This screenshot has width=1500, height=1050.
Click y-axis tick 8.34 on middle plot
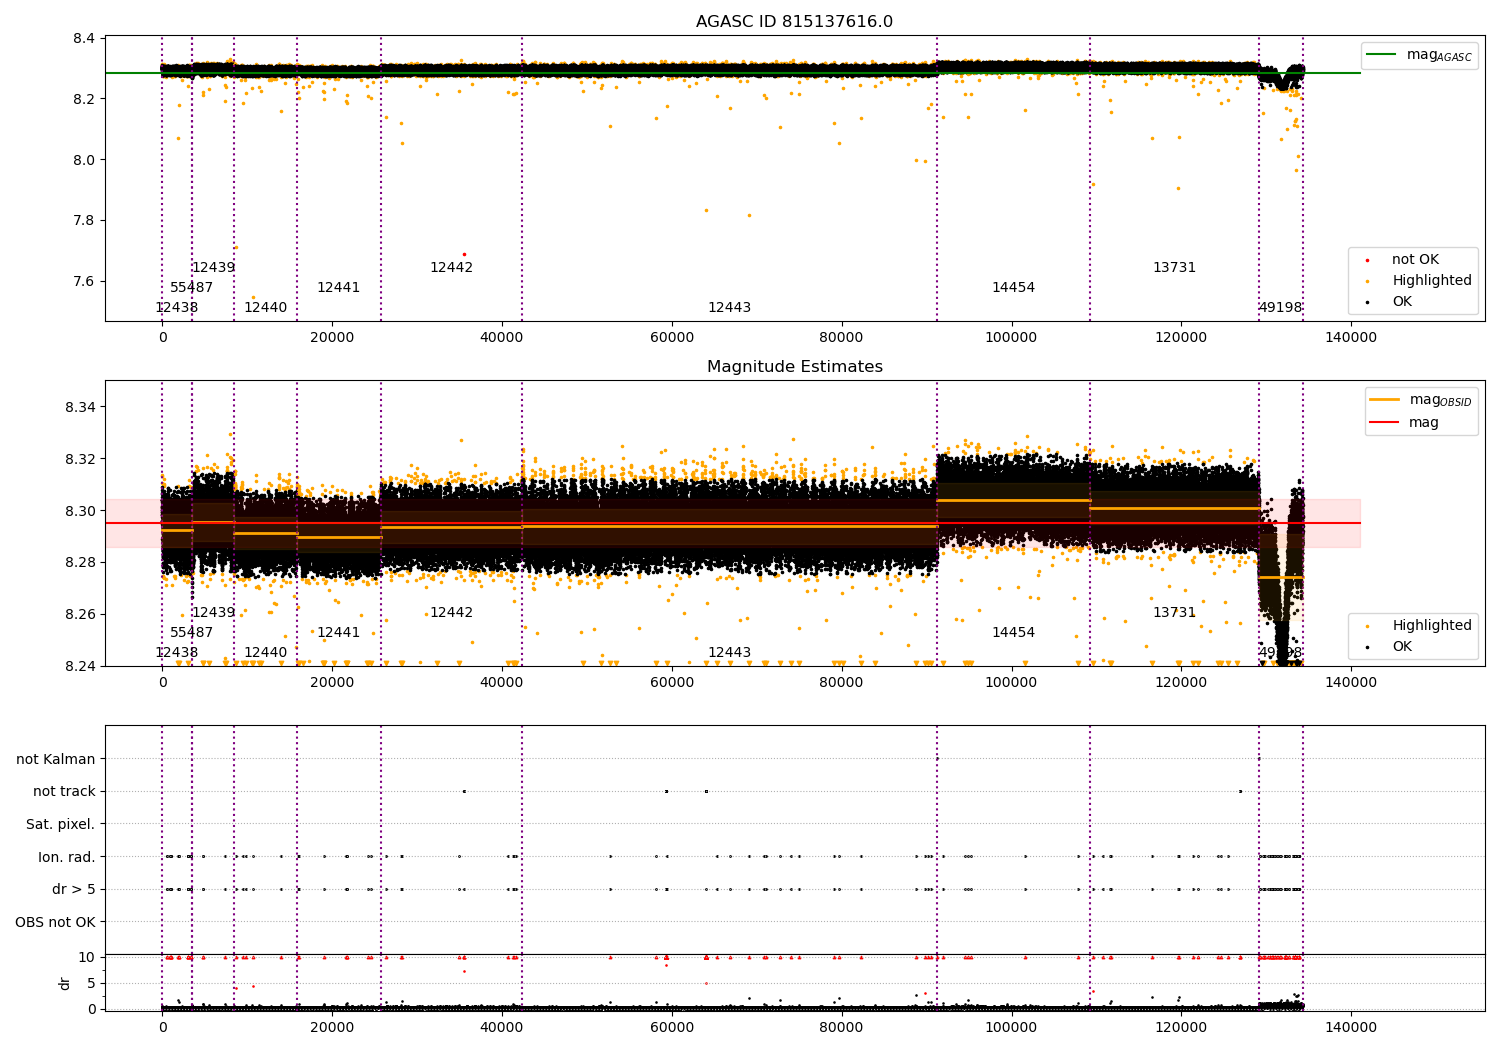[x=80, y=408]
